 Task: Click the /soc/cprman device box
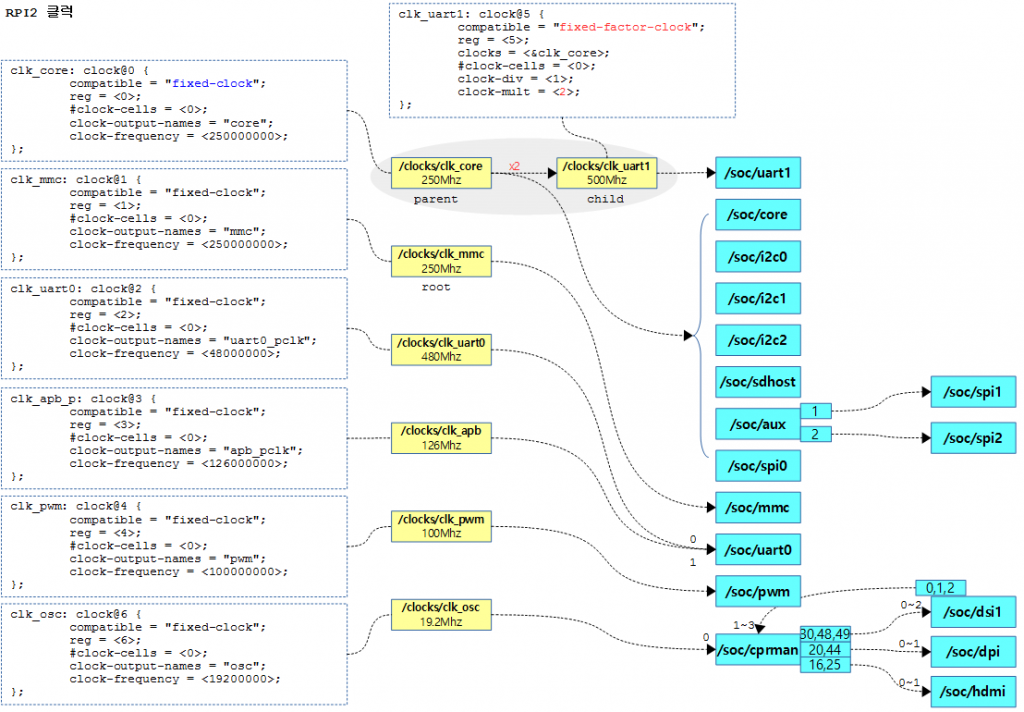758,650
